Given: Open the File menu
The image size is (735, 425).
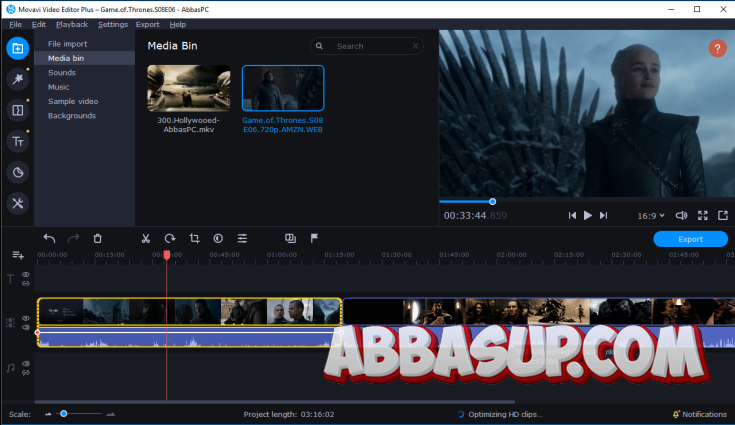Looking at the screenshot, I should tap(15, 24).
